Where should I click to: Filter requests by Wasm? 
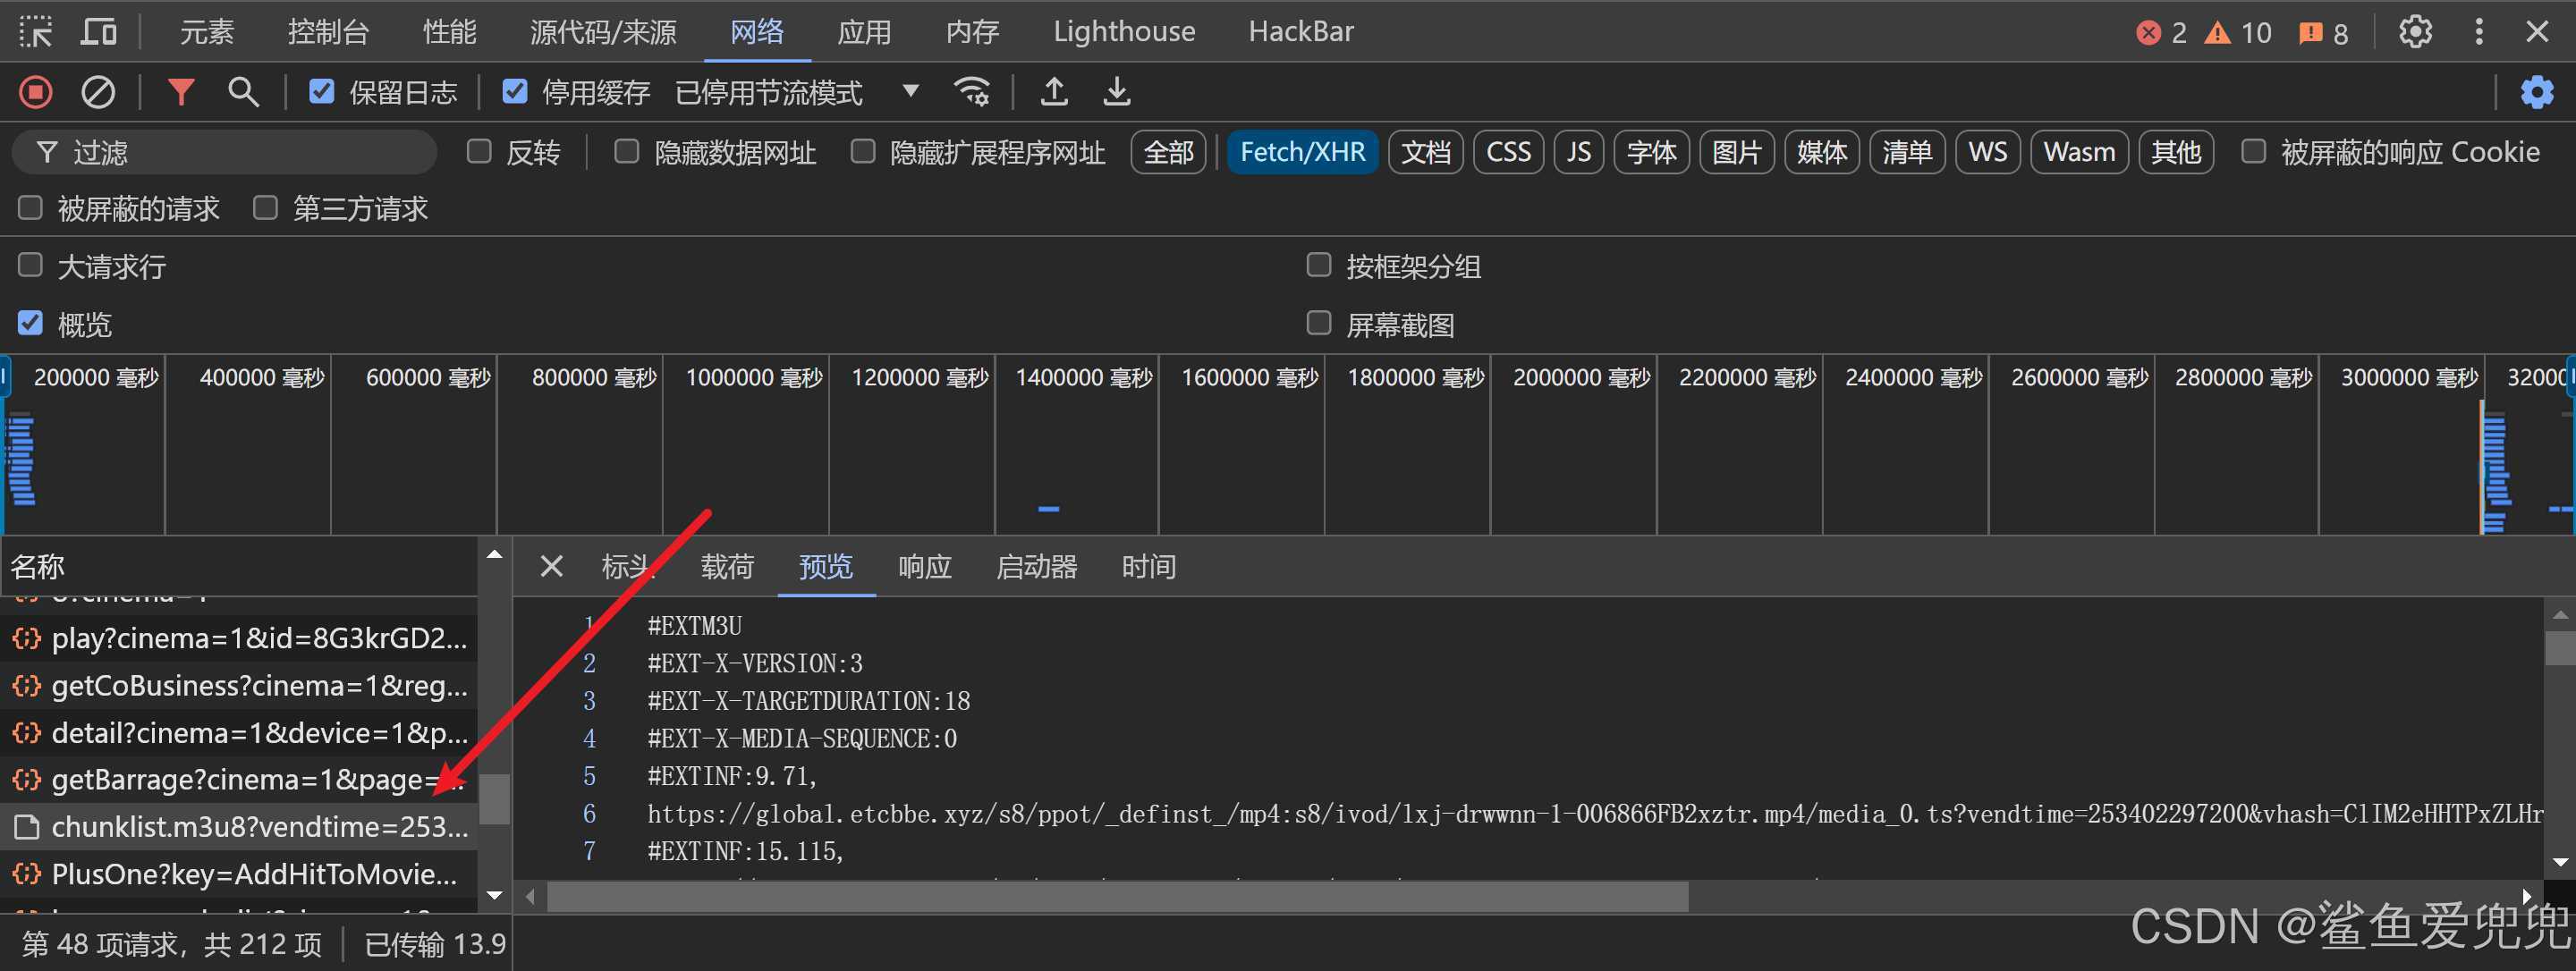click(2079, 152)
